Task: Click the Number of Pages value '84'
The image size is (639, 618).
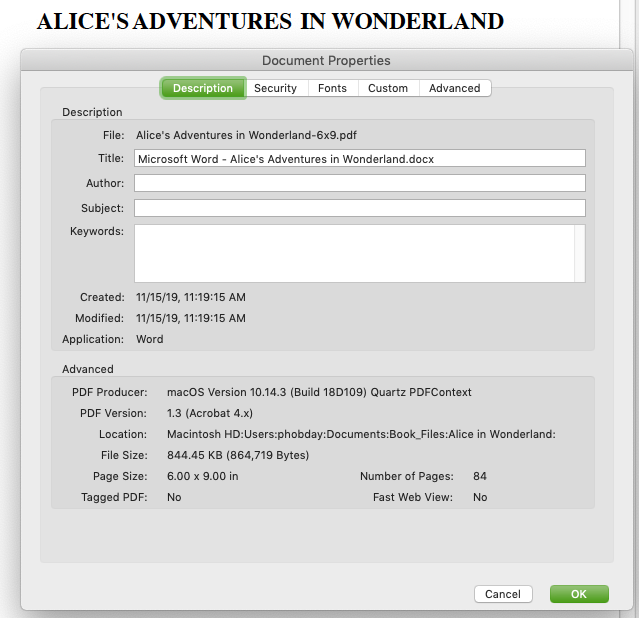Action: (480, 476)
